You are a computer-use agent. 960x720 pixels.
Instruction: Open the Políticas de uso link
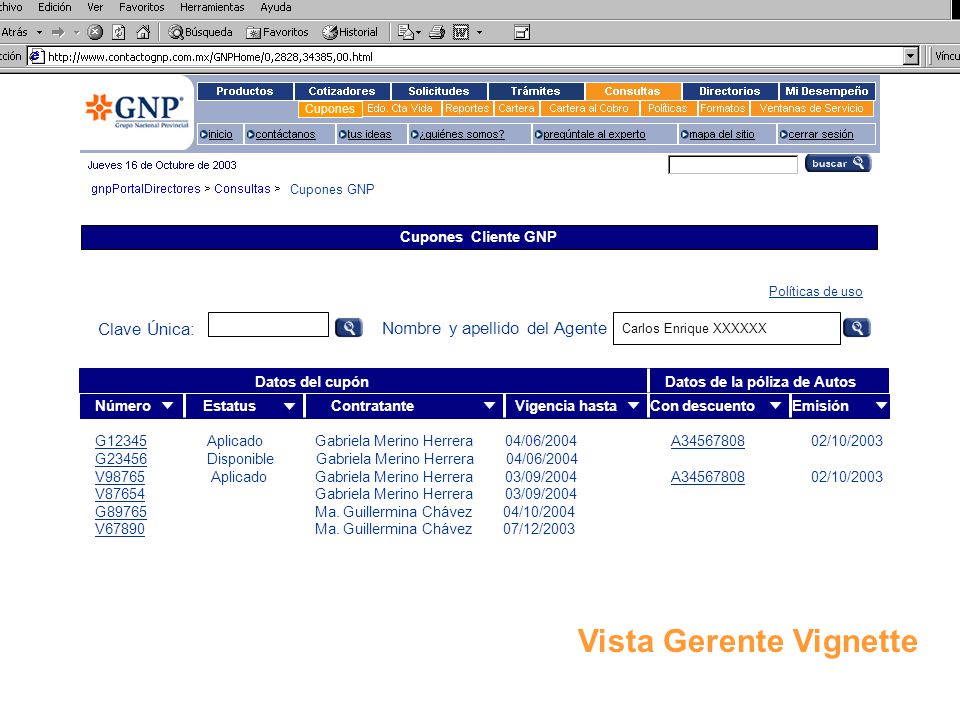816,291
